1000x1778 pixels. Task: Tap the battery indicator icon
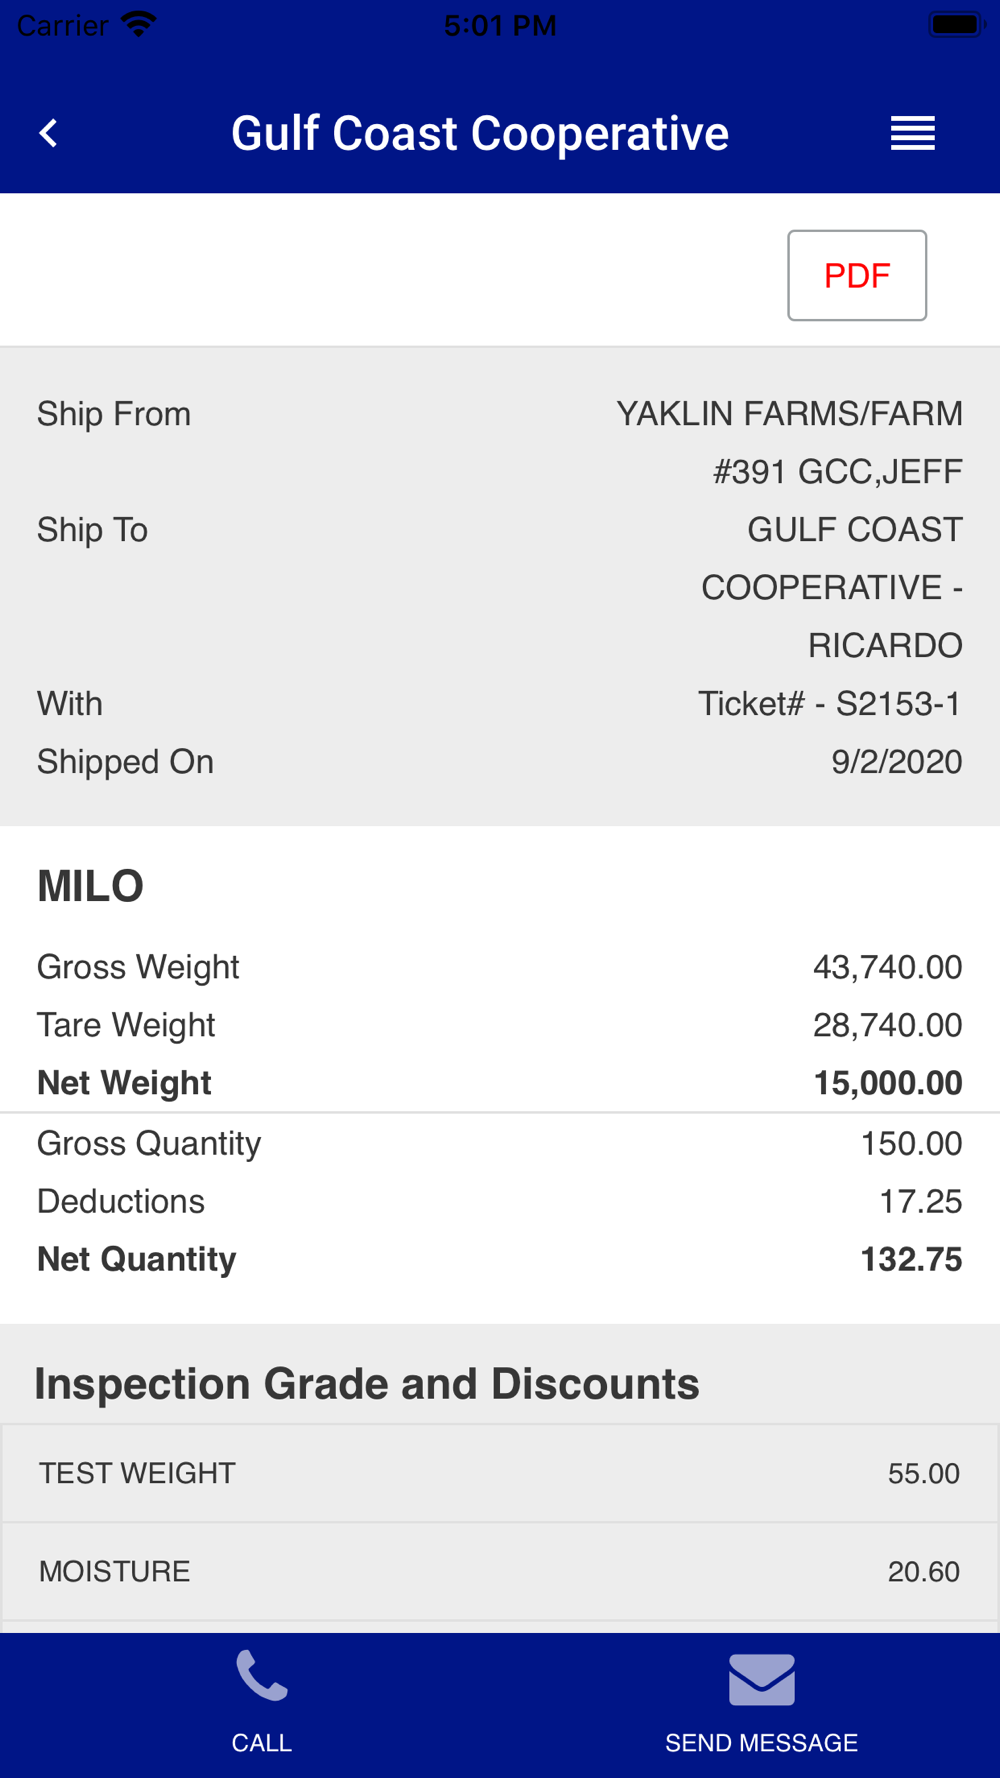(958, 24)
